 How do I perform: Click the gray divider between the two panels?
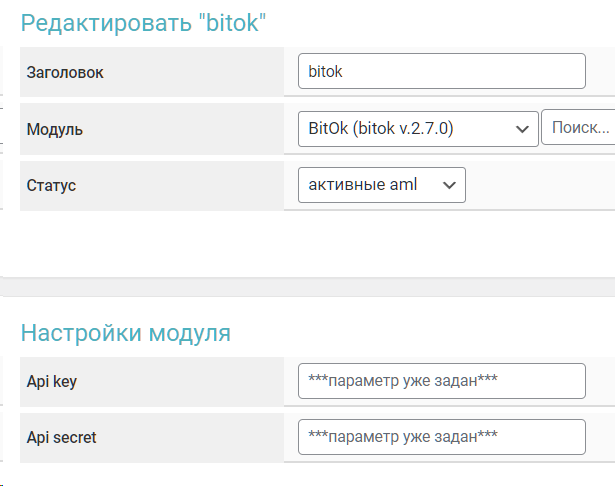click(x=300, y=287)
